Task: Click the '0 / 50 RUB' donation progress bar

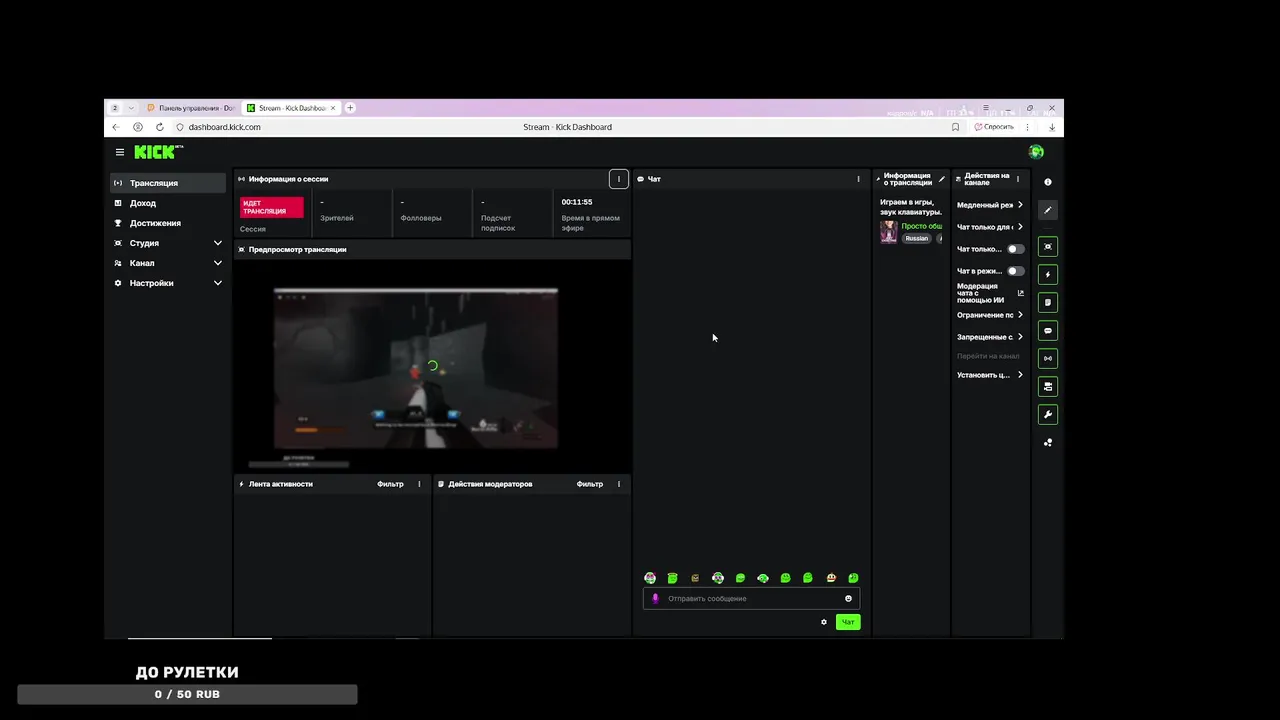Action: [187, 694]
